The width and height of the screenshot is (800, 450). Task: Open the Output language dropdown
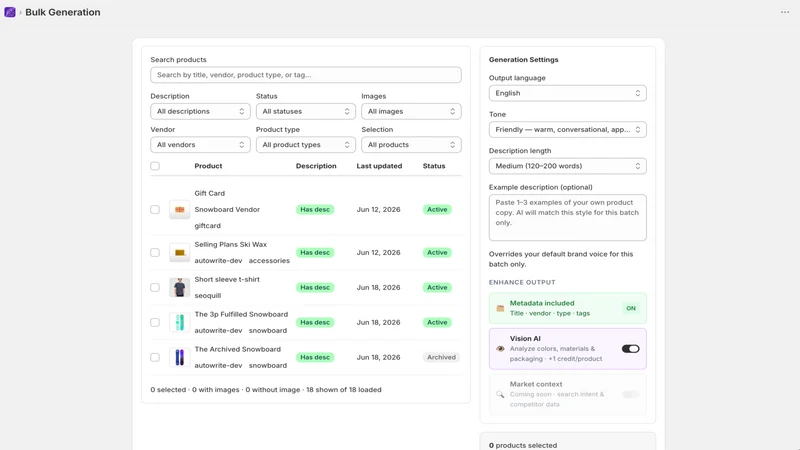(567, 93)
